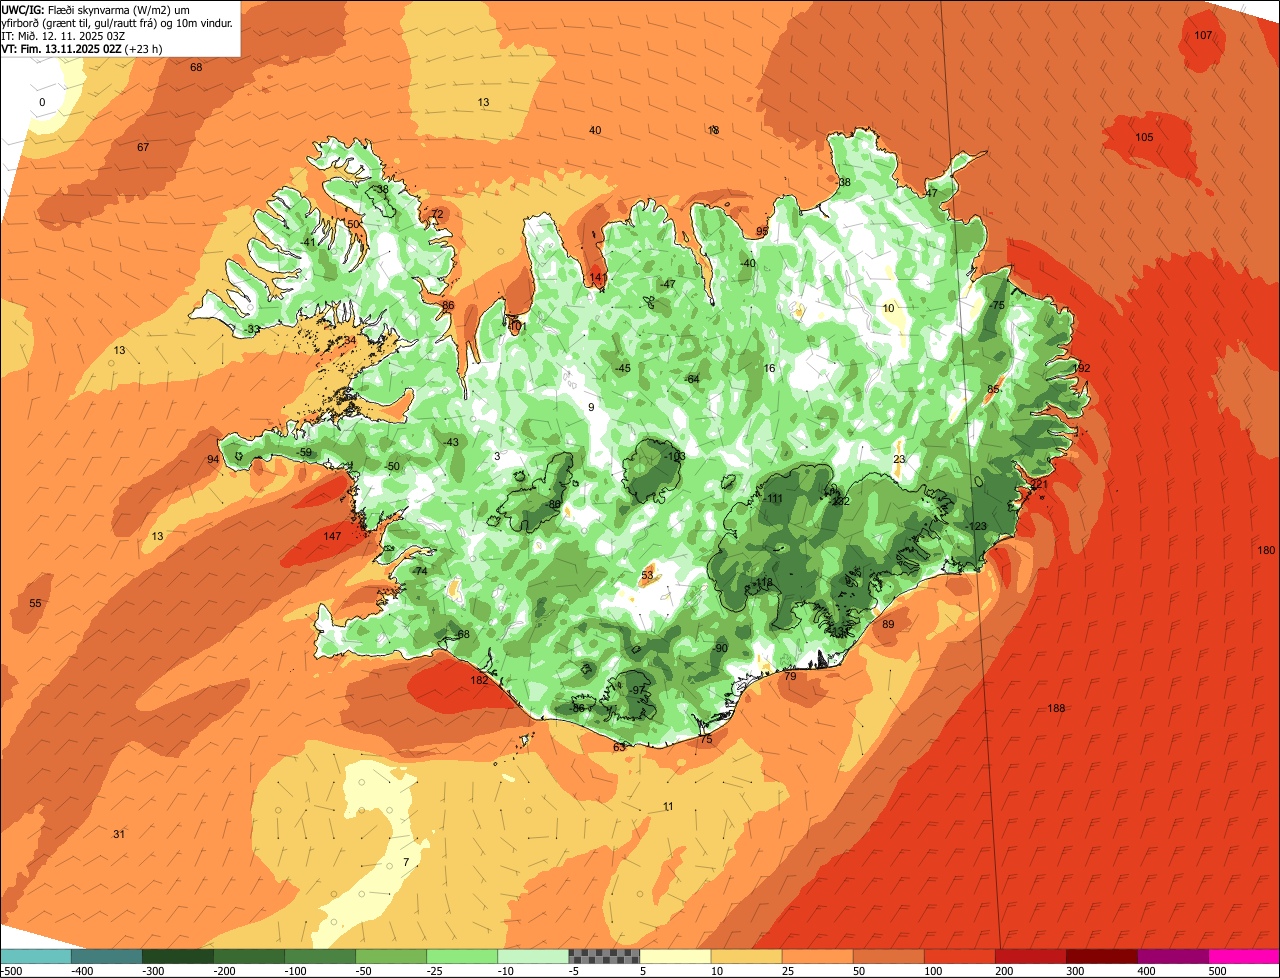This screenshot has width=1280, height=978.
Task: Click the value -97 on the southern glacier
Action: [x=637, y=690]
